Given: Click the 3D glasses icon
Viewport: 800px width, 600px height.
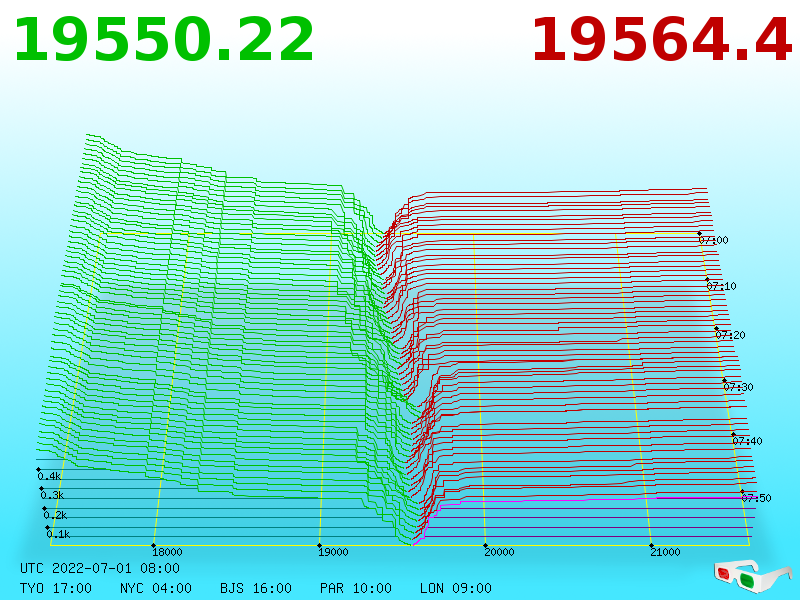Looking at the screenshot, I should tap(753, 575).
